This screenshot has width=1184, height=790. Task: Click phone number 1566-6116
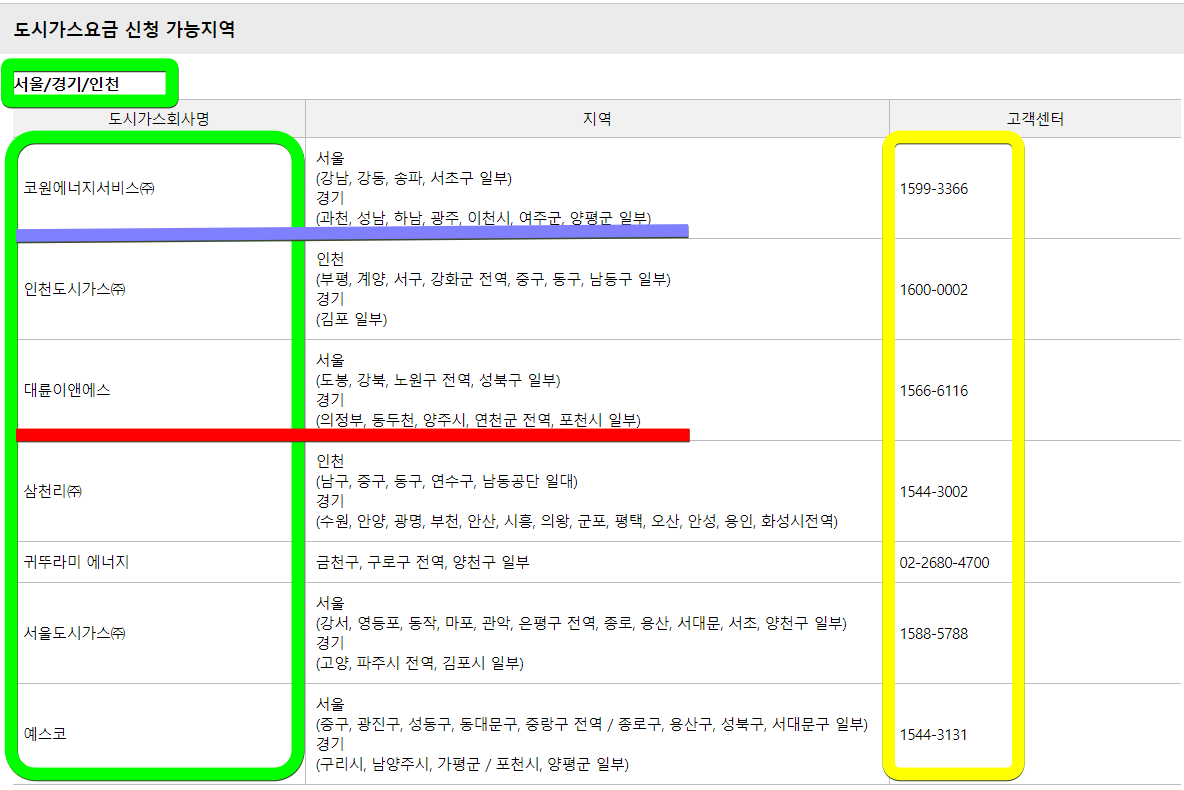click(x=933, y=391)
